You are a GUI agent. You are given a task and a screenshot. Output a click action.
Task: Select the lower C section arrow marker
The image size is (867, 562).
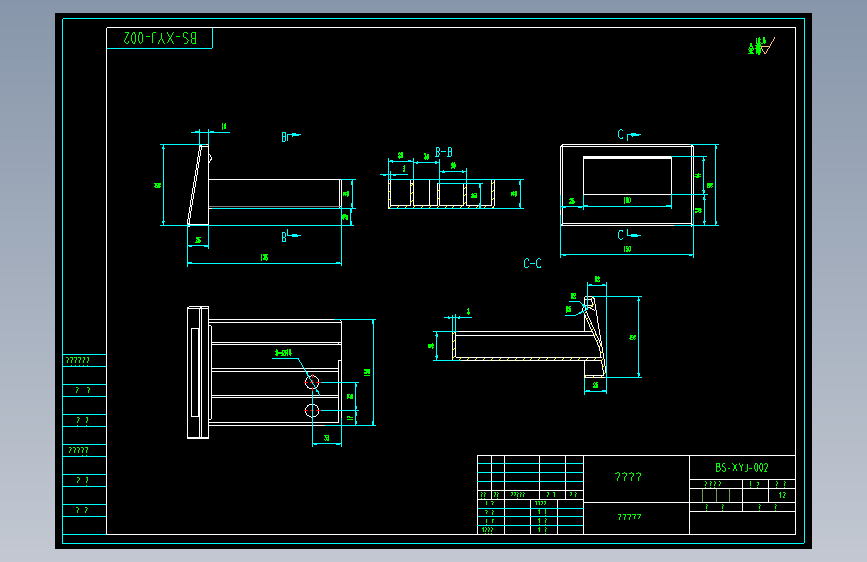(629, 235)
